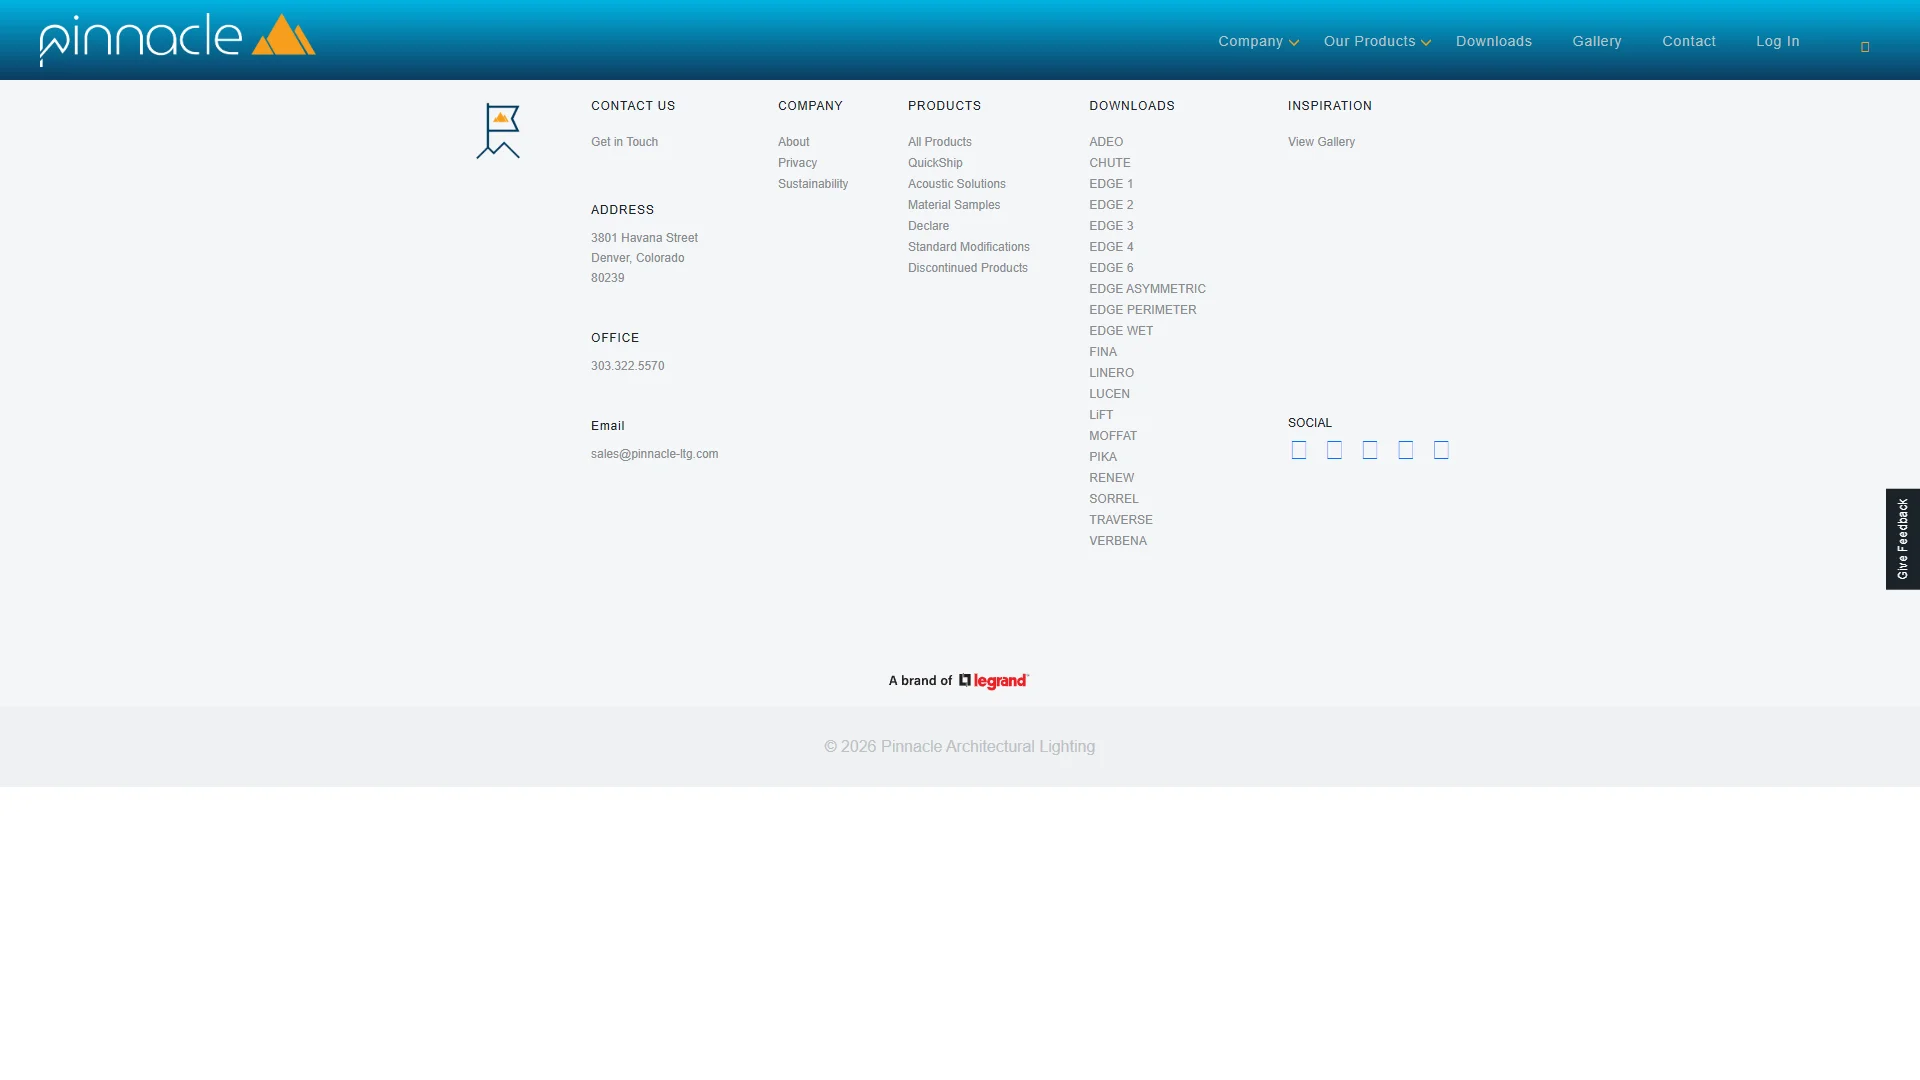Click the Get in Touch link
1920x1080 pixels.
coord(624,142)
